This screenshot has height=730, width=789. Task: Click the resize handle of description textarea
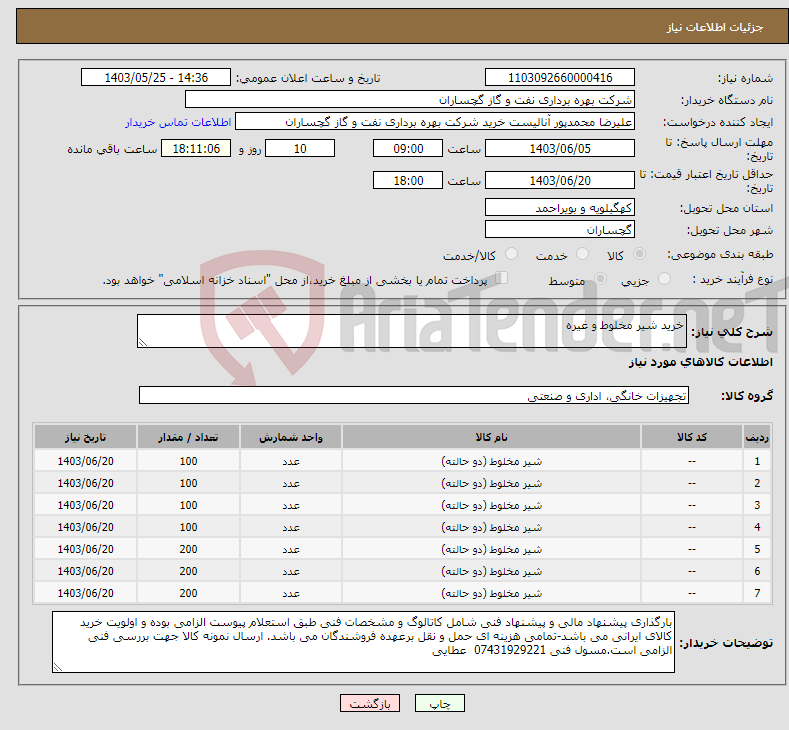point(143,343)
